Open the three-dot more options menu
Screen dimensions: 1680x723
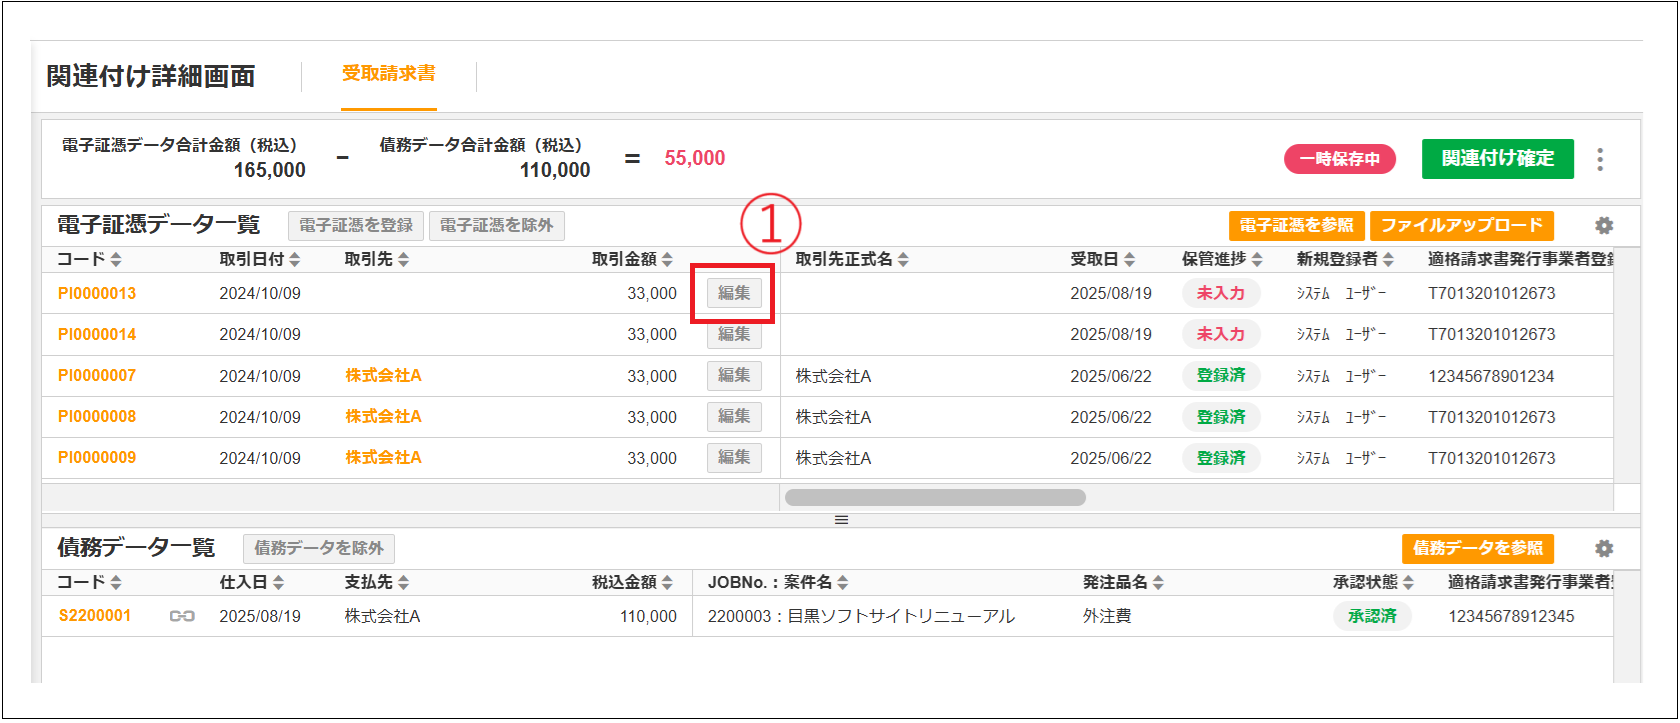(1600, 159)
